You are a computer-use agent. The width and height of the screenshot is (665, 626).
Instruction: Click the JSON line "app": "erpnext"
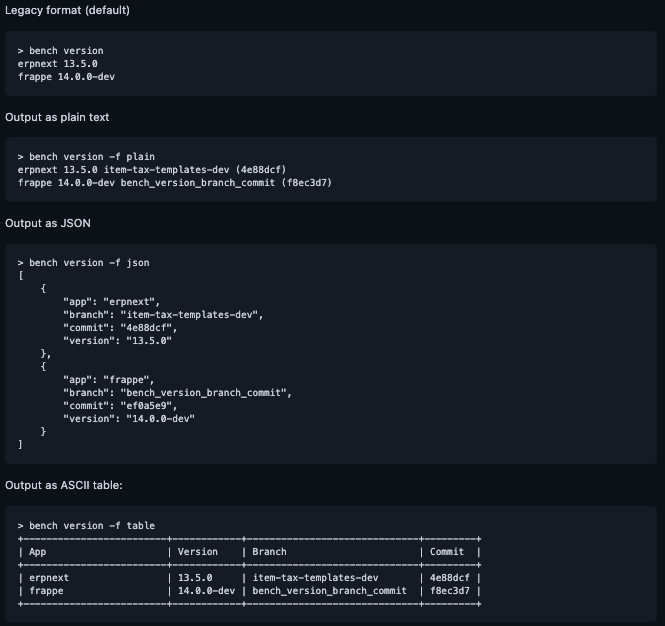coord(112,302)
